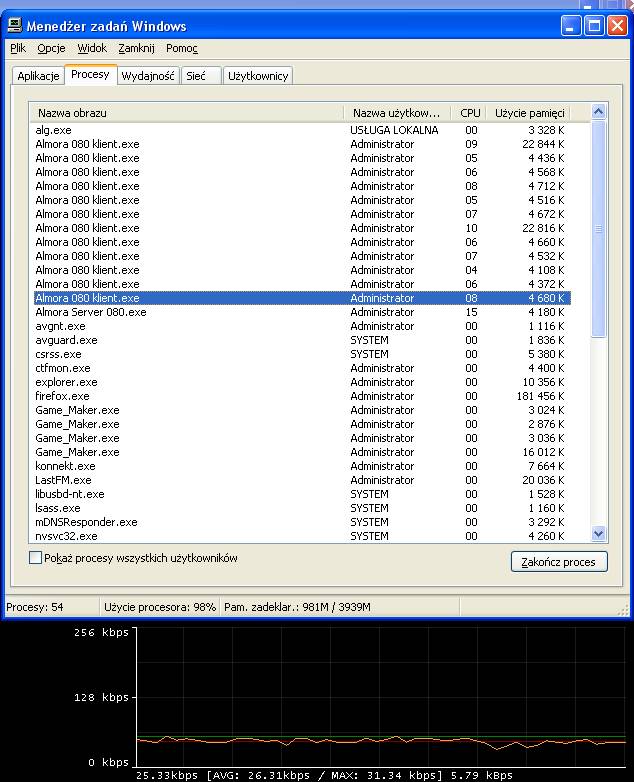
Task: Open the Opcje menu
Action: [51, 48]
